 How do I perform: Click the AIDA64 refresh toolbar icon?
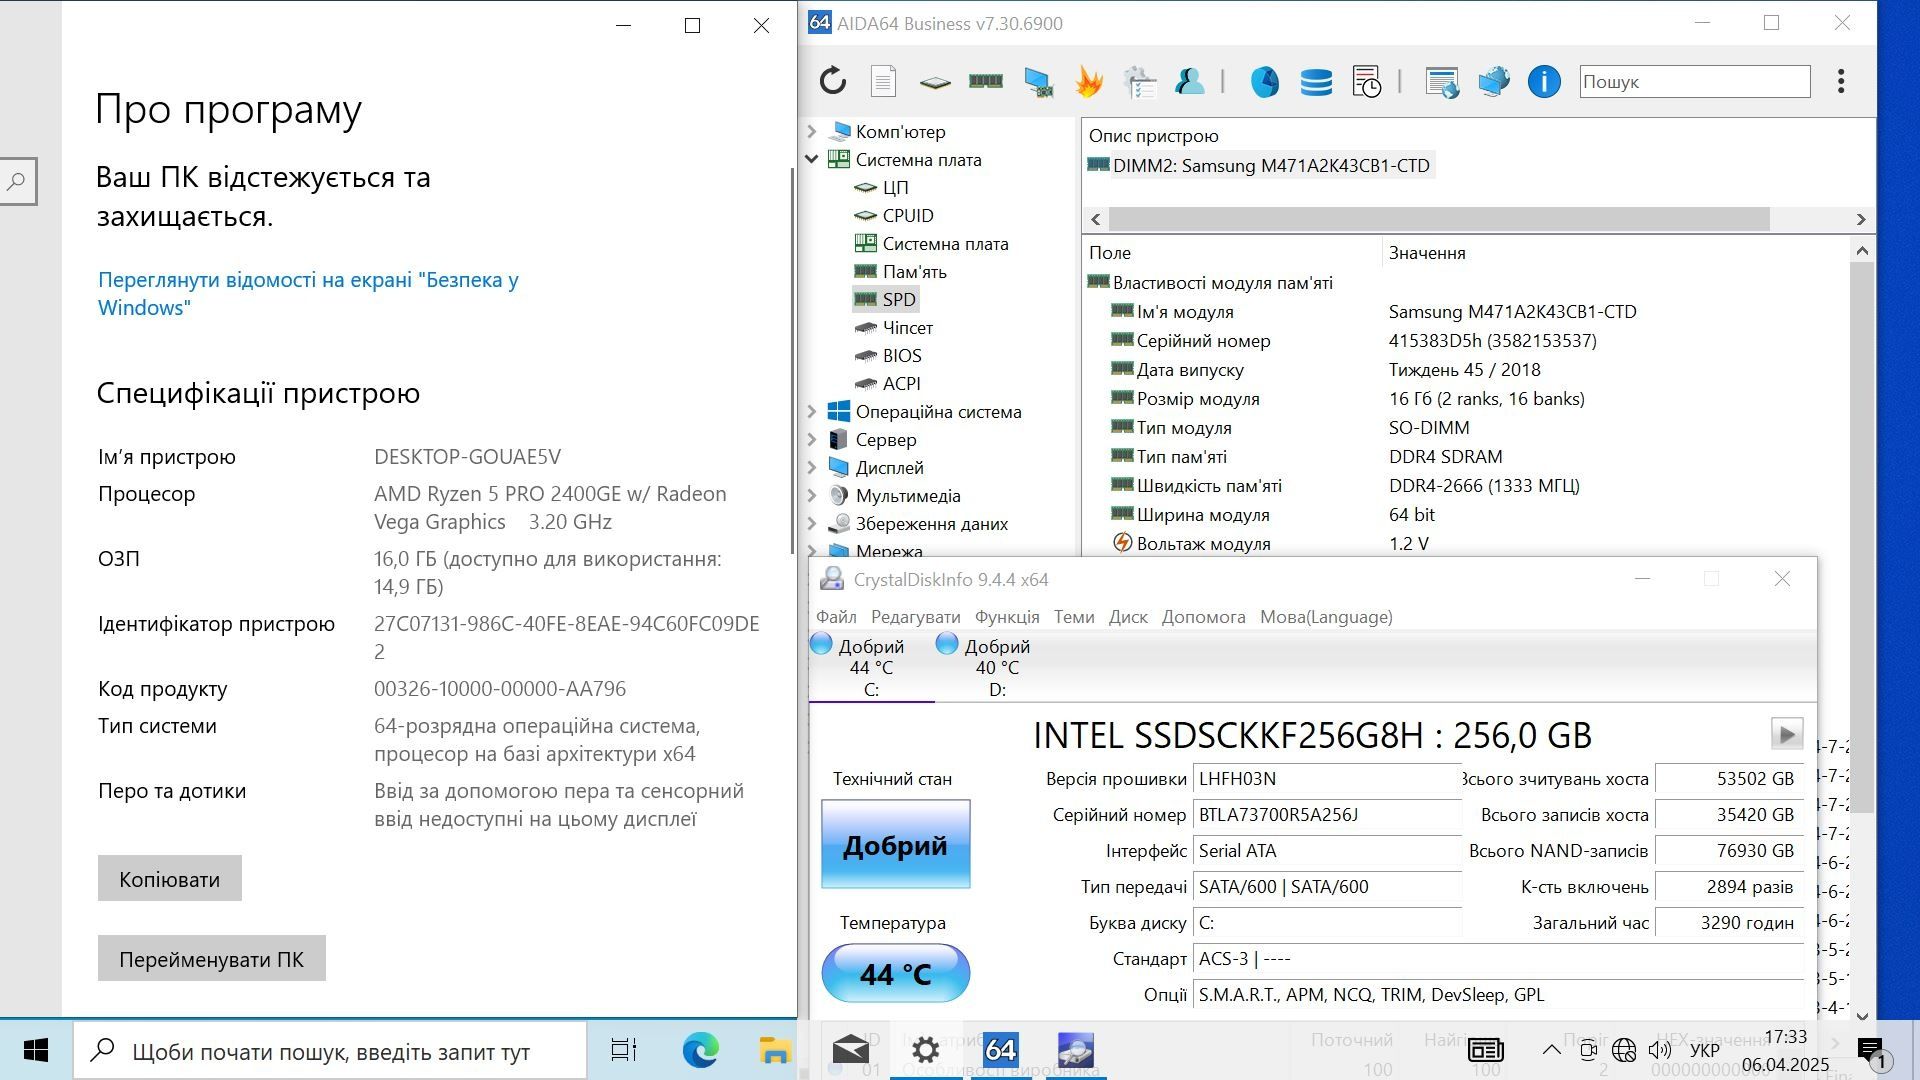(832, 81)
